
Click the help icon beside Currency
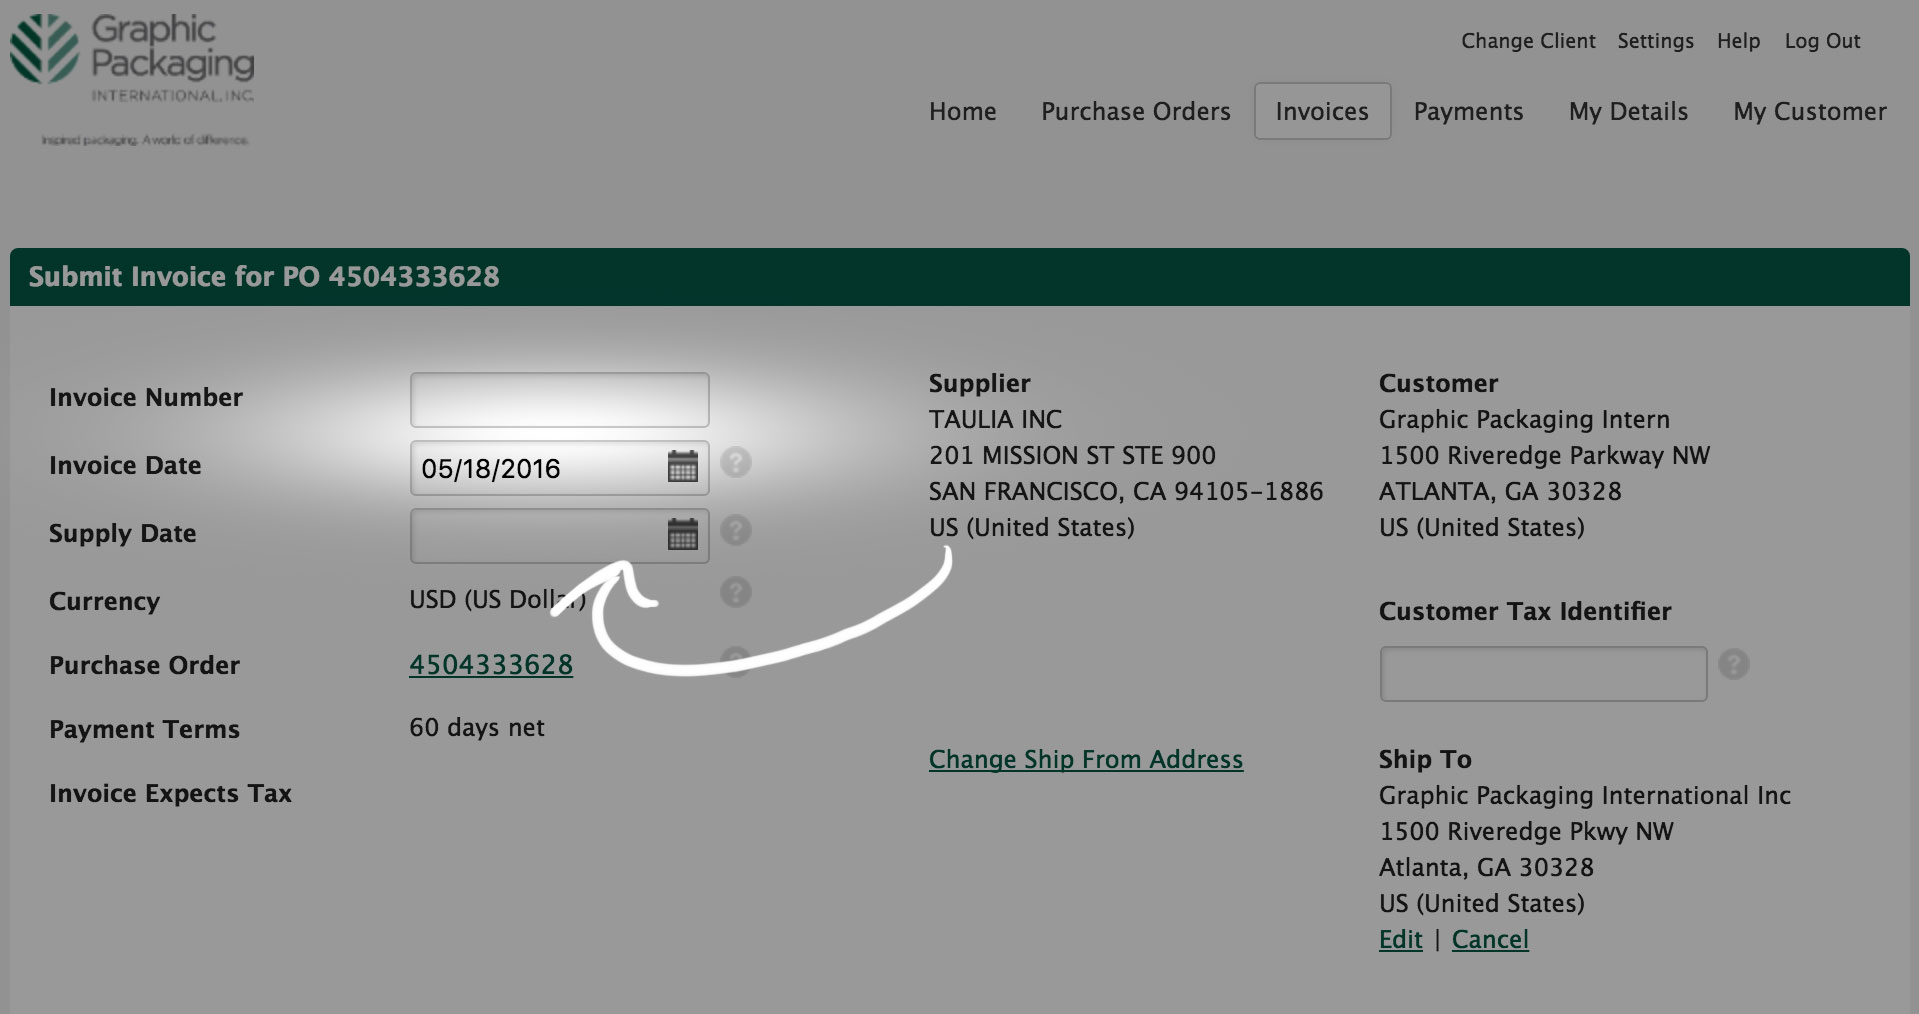click(736, 592)
